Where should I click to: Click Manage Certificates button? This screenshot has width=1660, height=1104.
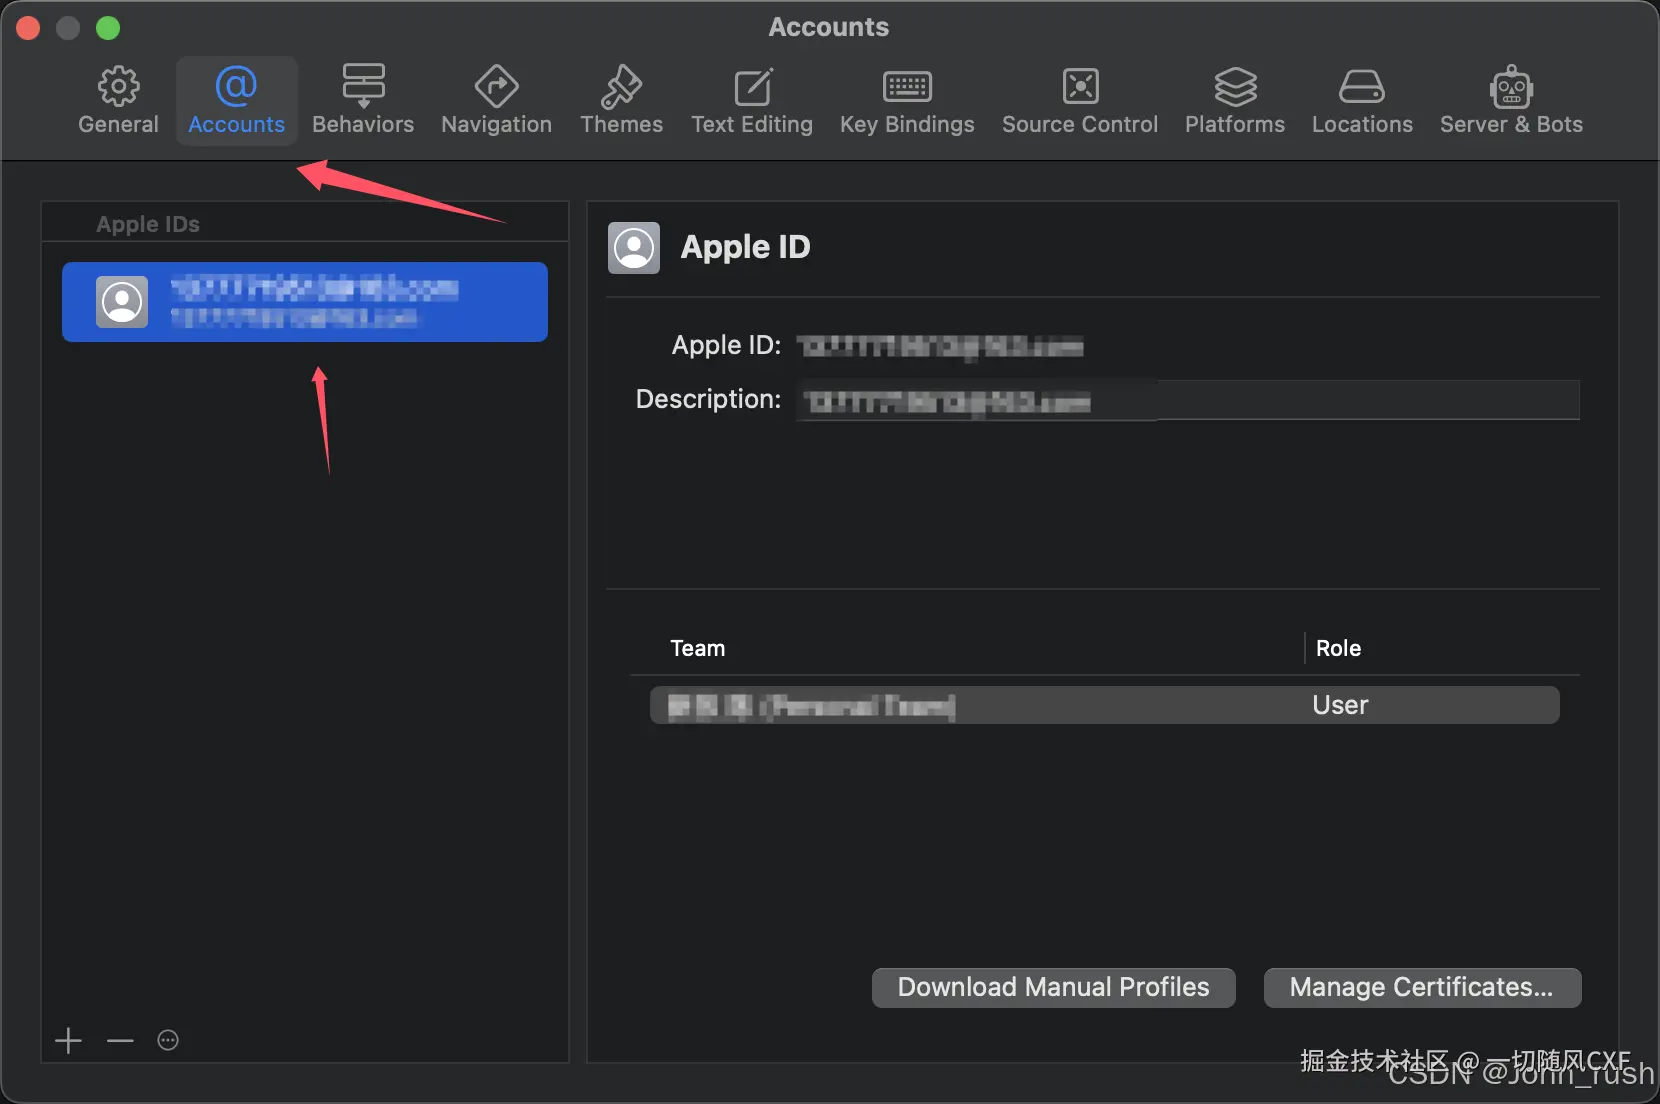(1422, 987)
